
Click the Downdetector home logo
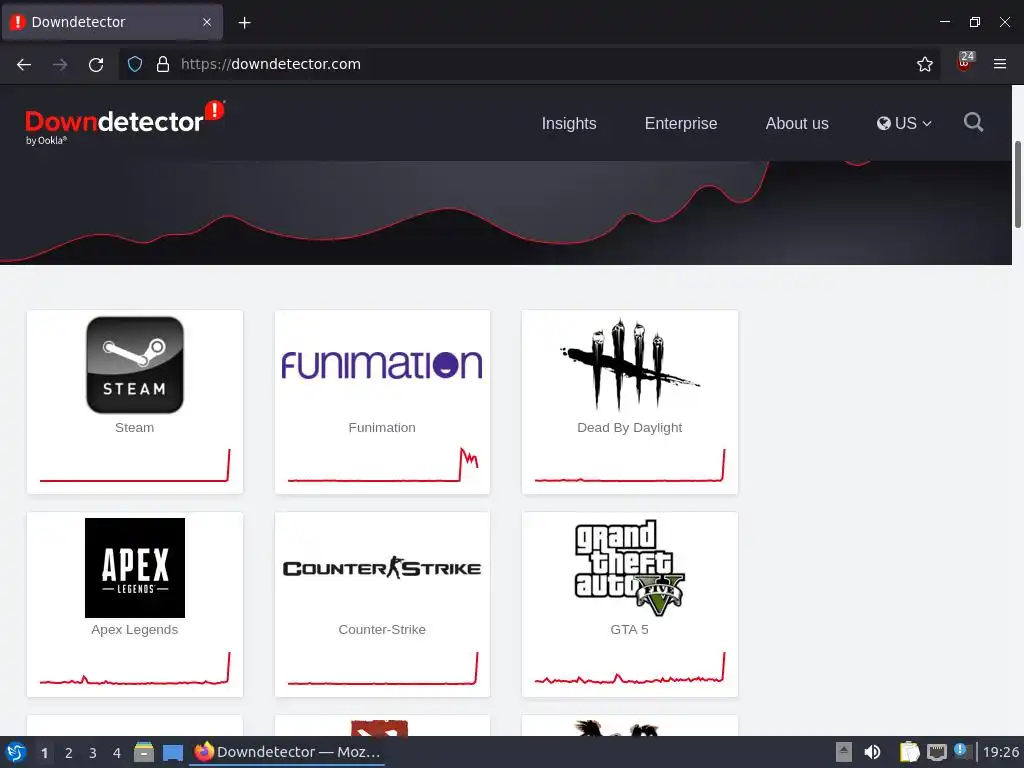tap(124, 123)
